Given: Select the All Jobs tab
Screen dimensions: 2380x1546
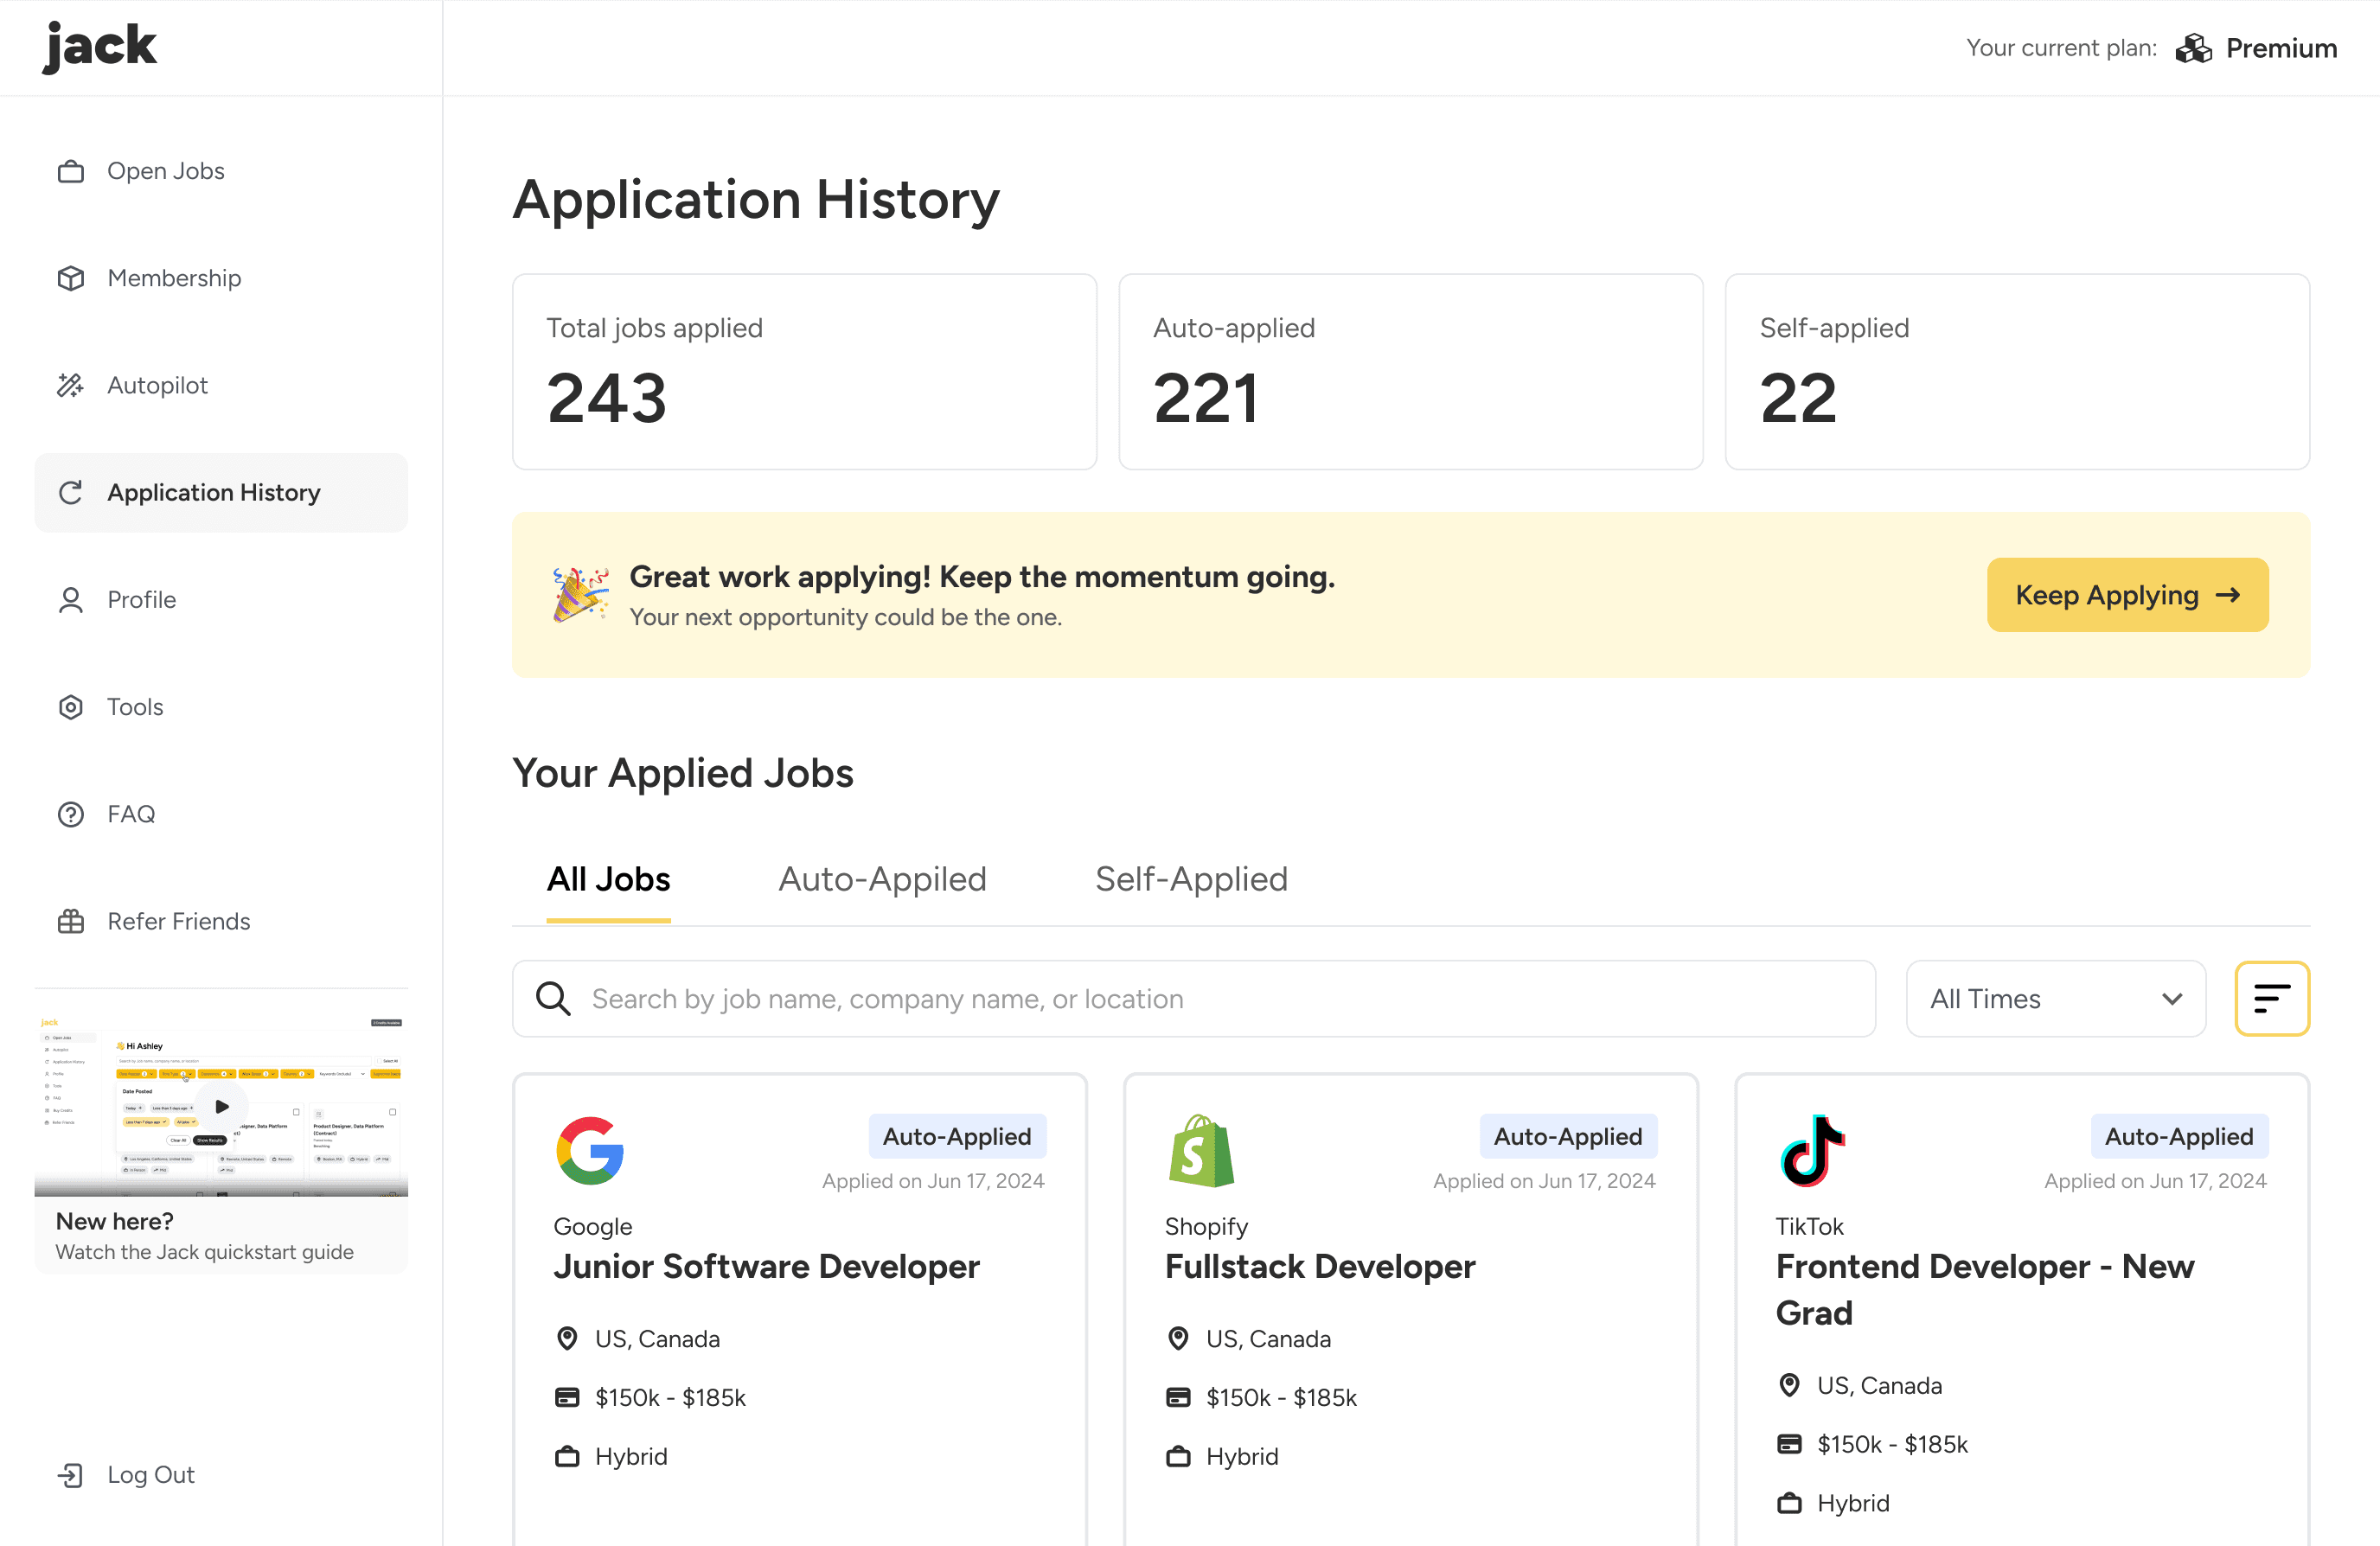Looking at the screenshot, I should 608,879.
